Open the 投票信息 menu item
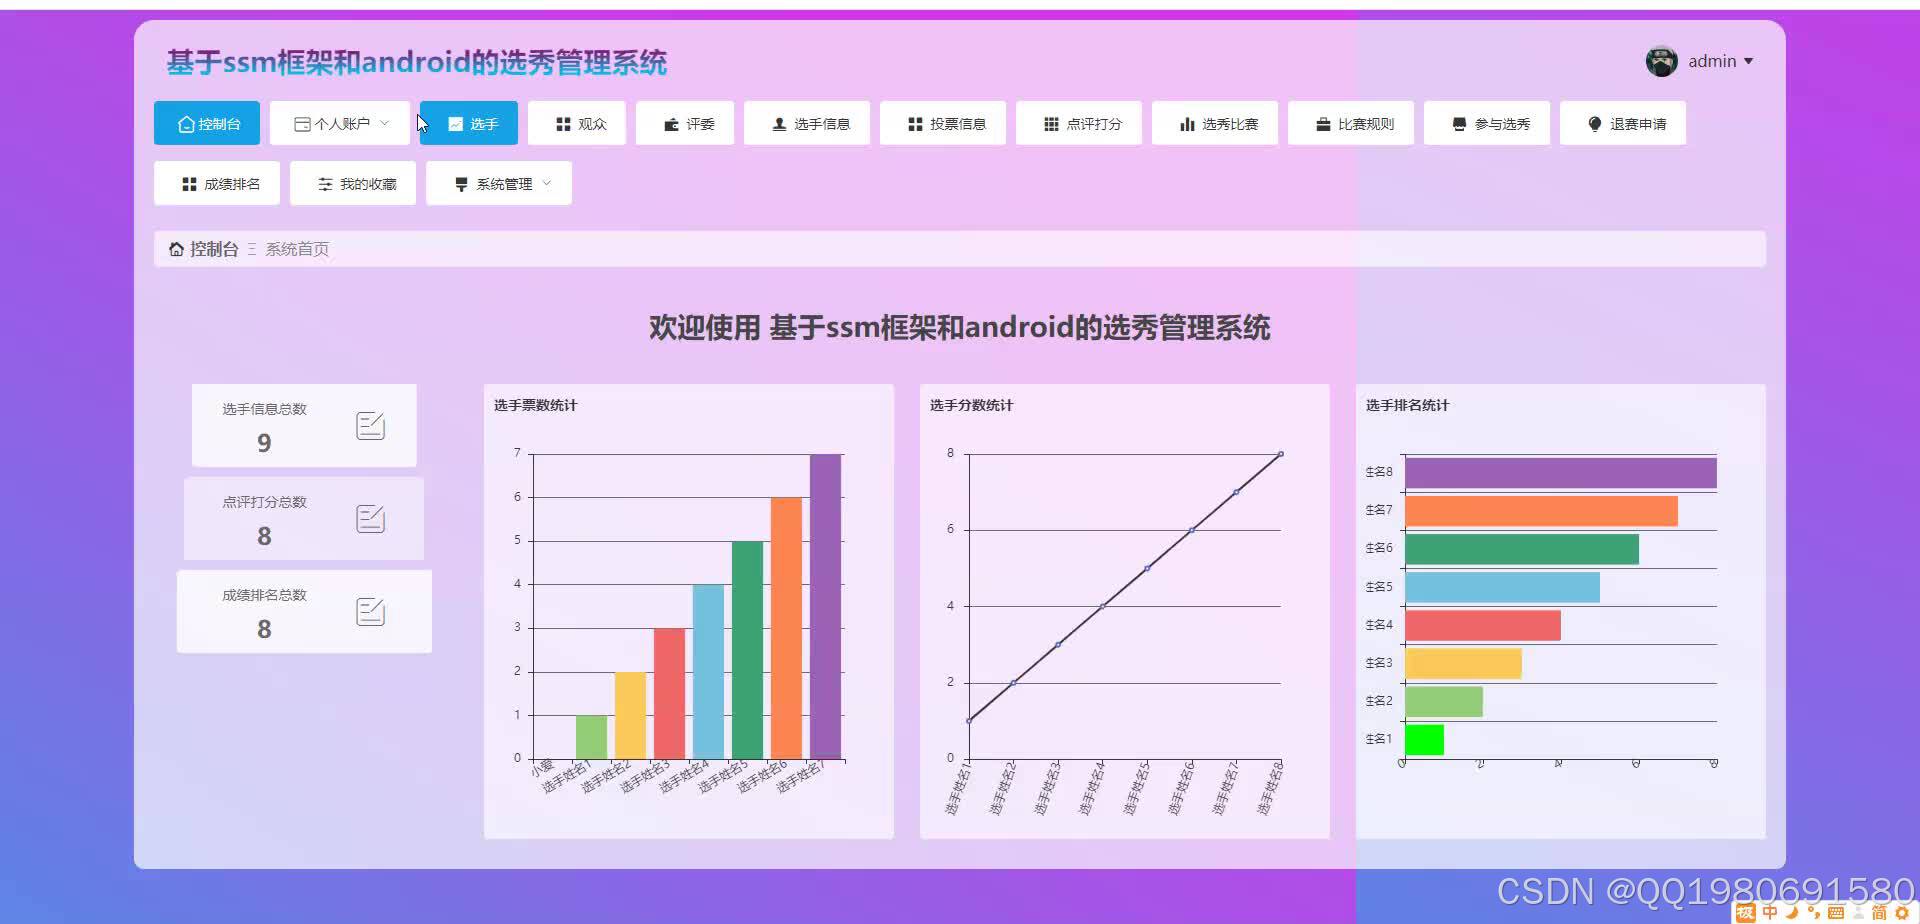 [x=942, y=123]
